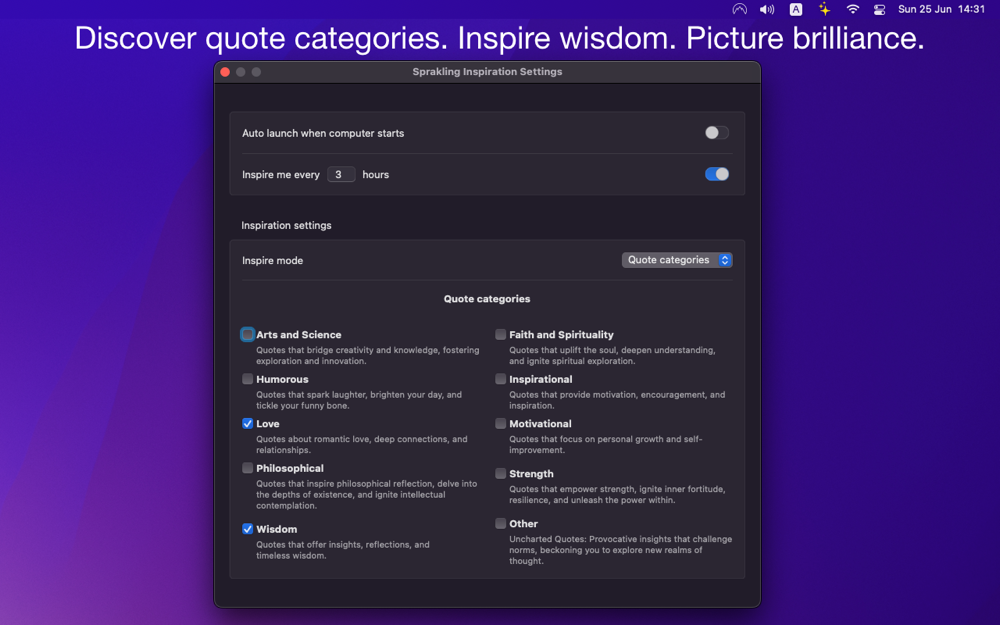Click the Strength category label
1000x625 pixels.
pyautogui.click(x=531, y=473)
